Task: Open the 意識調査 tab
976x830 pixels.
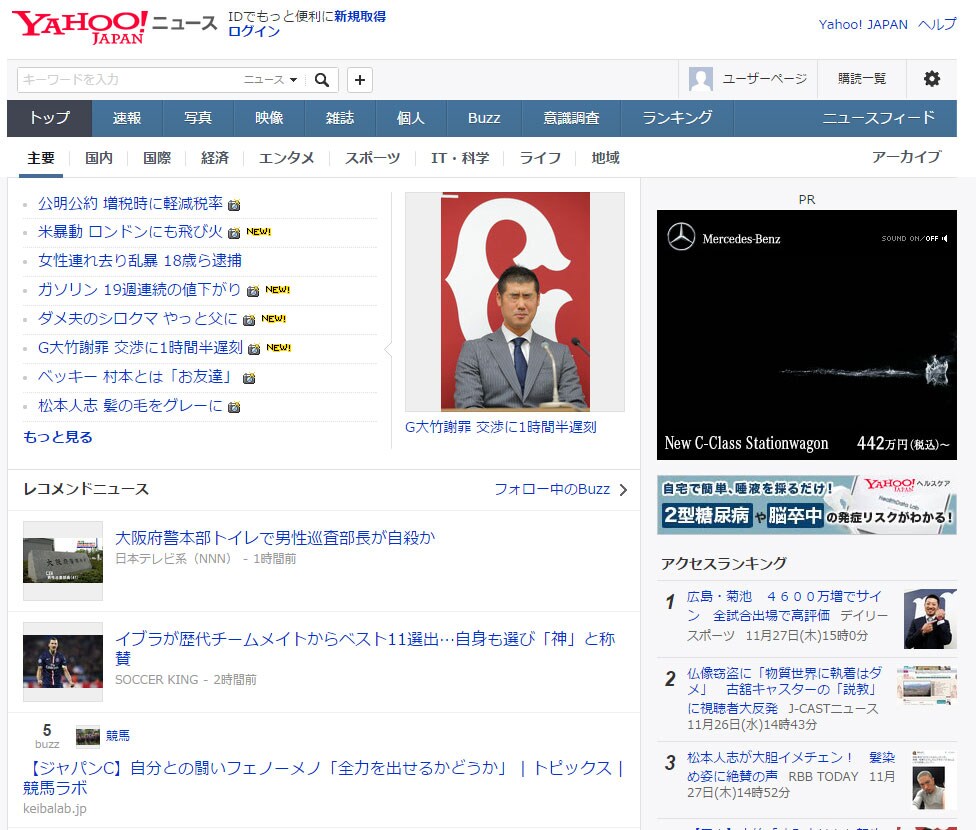Action: pos(571,118)
